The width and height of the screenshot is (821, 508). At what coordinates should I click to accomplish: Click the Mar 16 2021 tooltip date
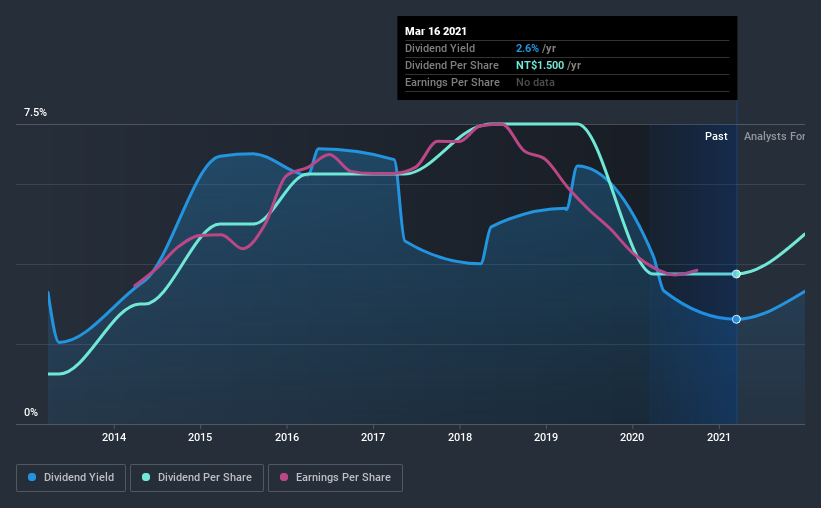pyautogui.click(x=436, y=31)
